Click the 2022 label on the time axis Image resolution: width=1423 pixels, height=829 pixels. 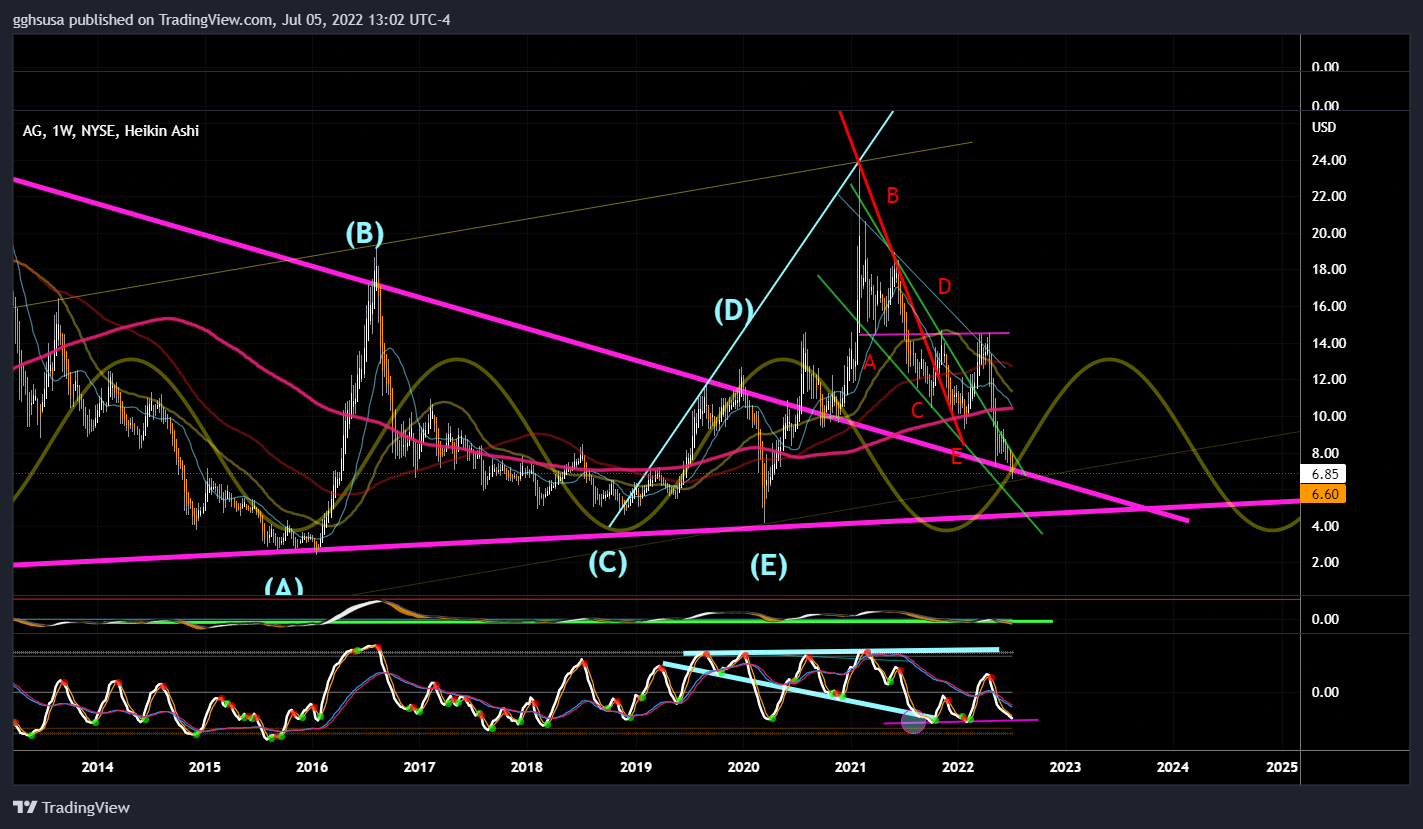pos(958,767)
